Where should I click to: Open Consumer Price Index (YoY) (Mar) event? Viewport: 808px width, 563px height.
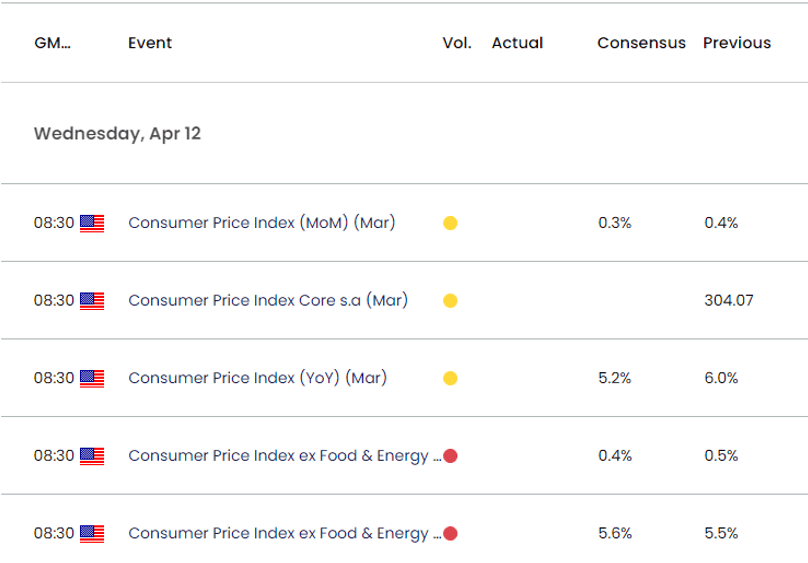point(258,378)
